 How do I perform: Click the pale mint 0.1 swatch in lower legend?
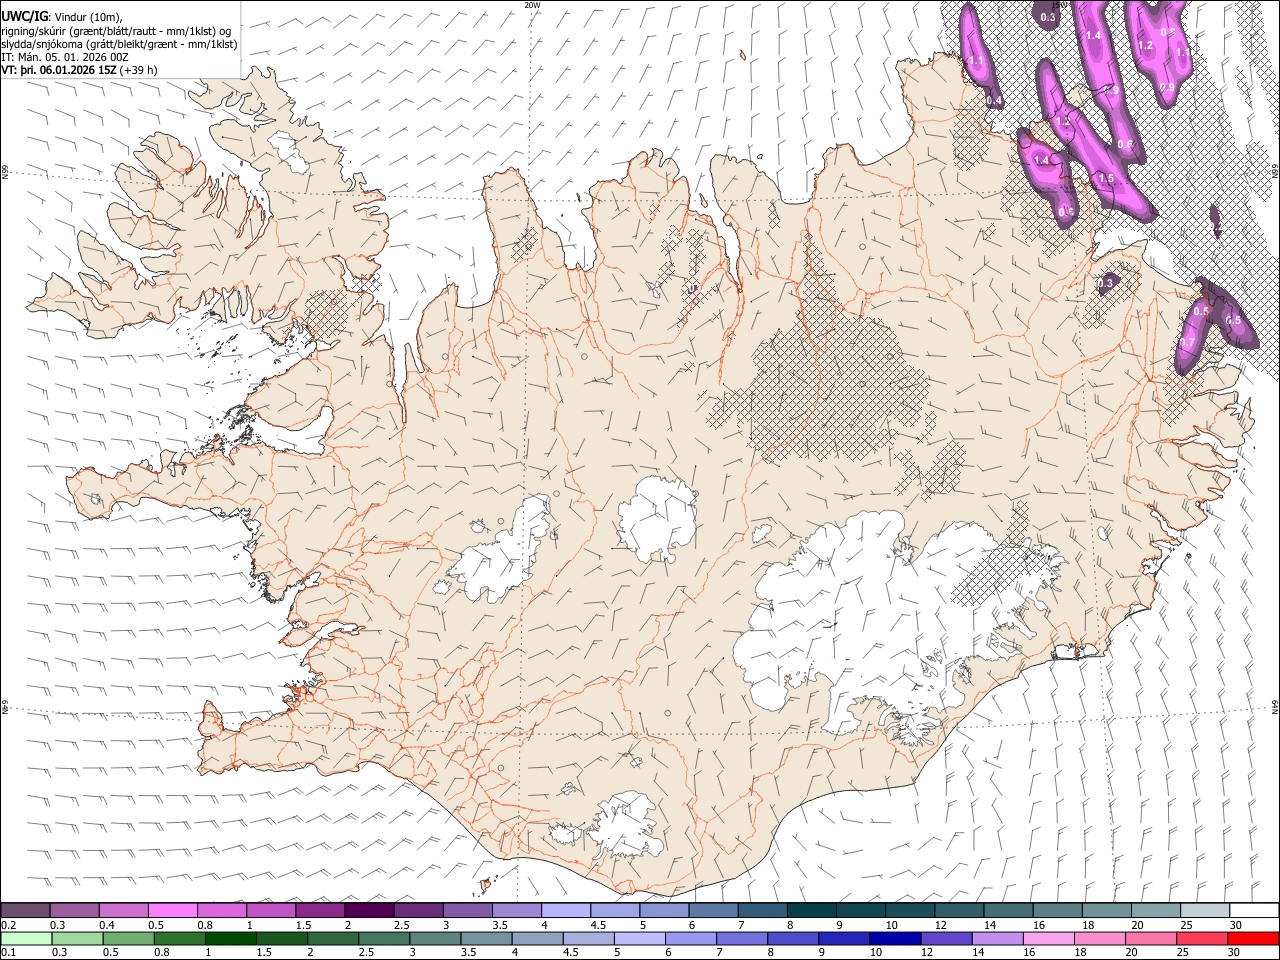[x=27, y=938]
